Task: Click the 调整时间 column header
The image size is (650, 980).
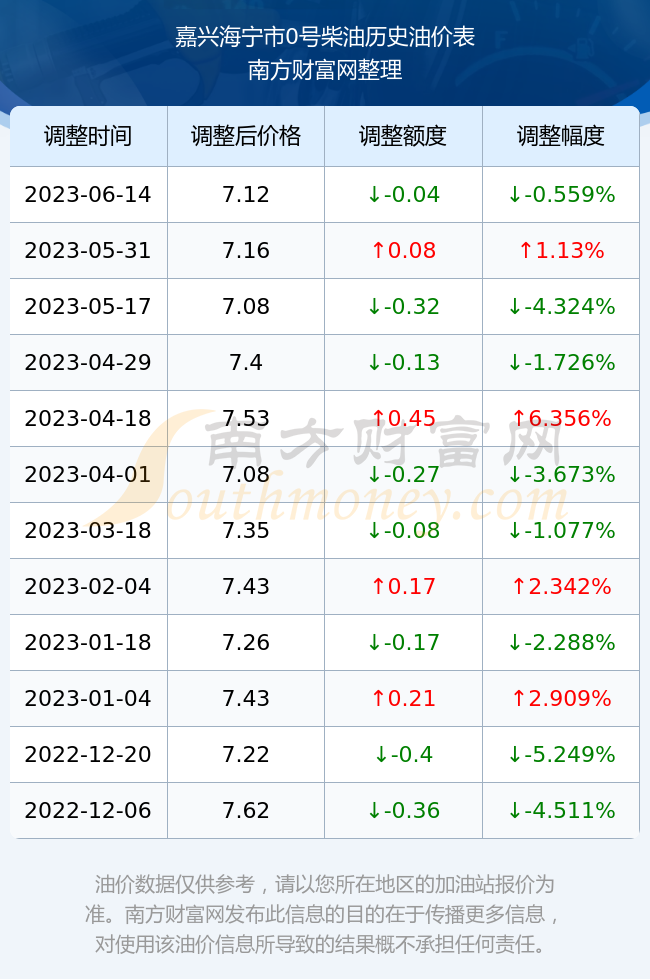Action: coord(88,136)
